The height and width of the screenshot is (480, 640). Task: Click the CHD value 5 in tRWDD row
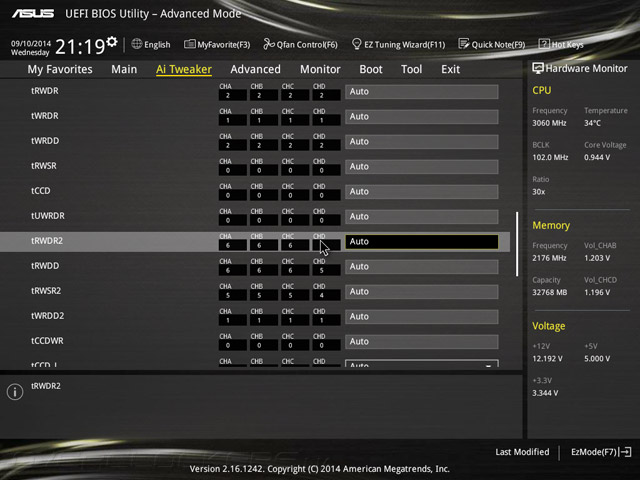(x=327, y=271)
